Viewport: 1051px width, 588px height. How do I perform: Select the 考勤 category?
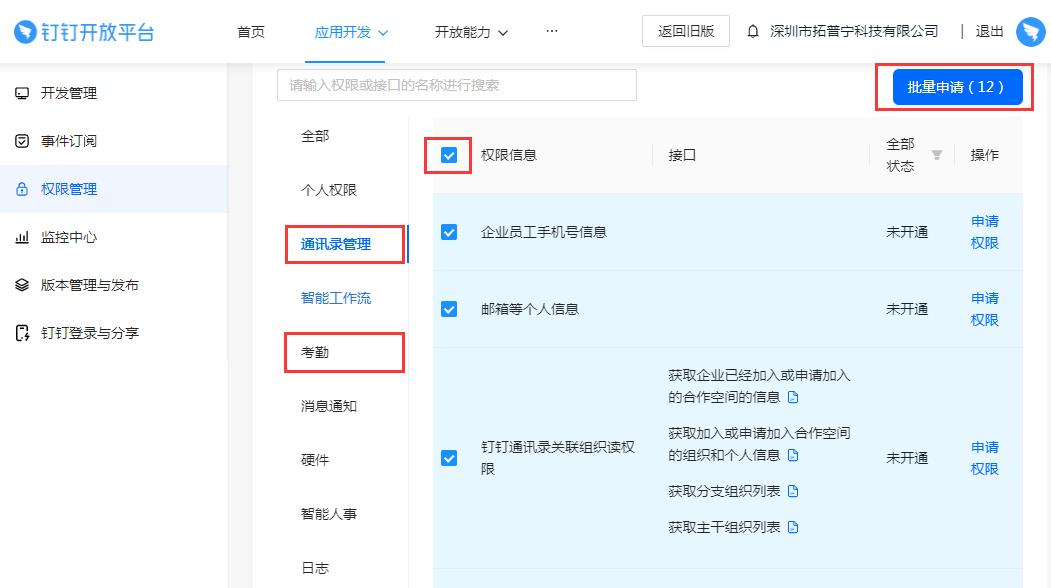coord(315,352)
